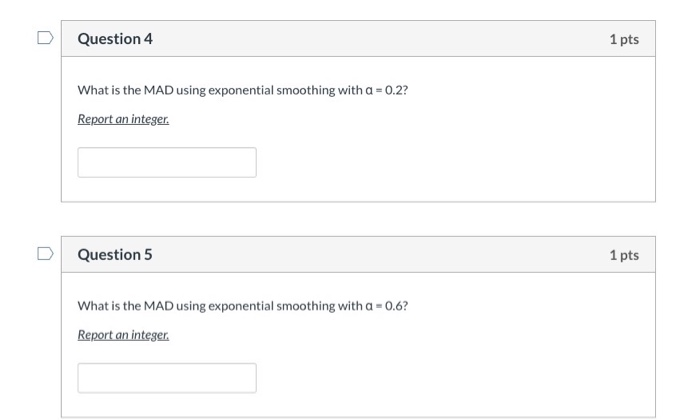Click the Question 5 answer field

(x=167, y=377)
